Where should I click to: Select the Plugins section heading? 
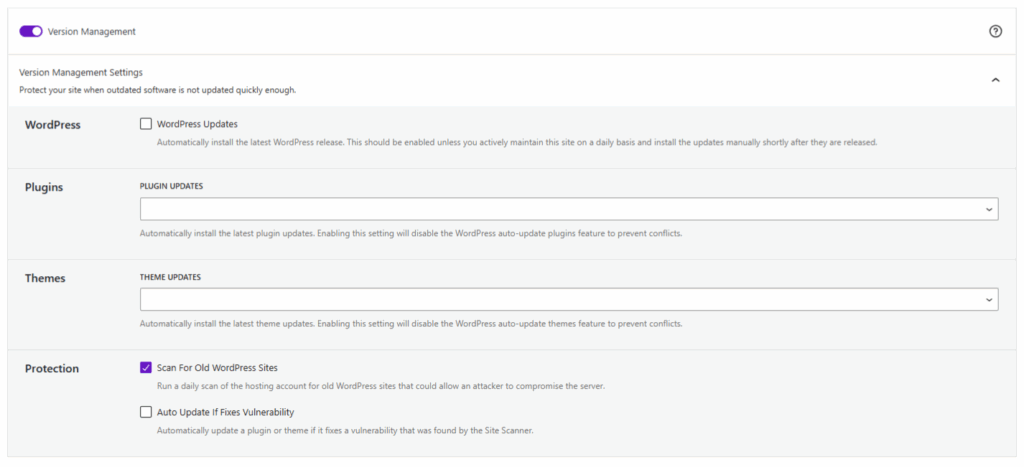coord(44,187)
